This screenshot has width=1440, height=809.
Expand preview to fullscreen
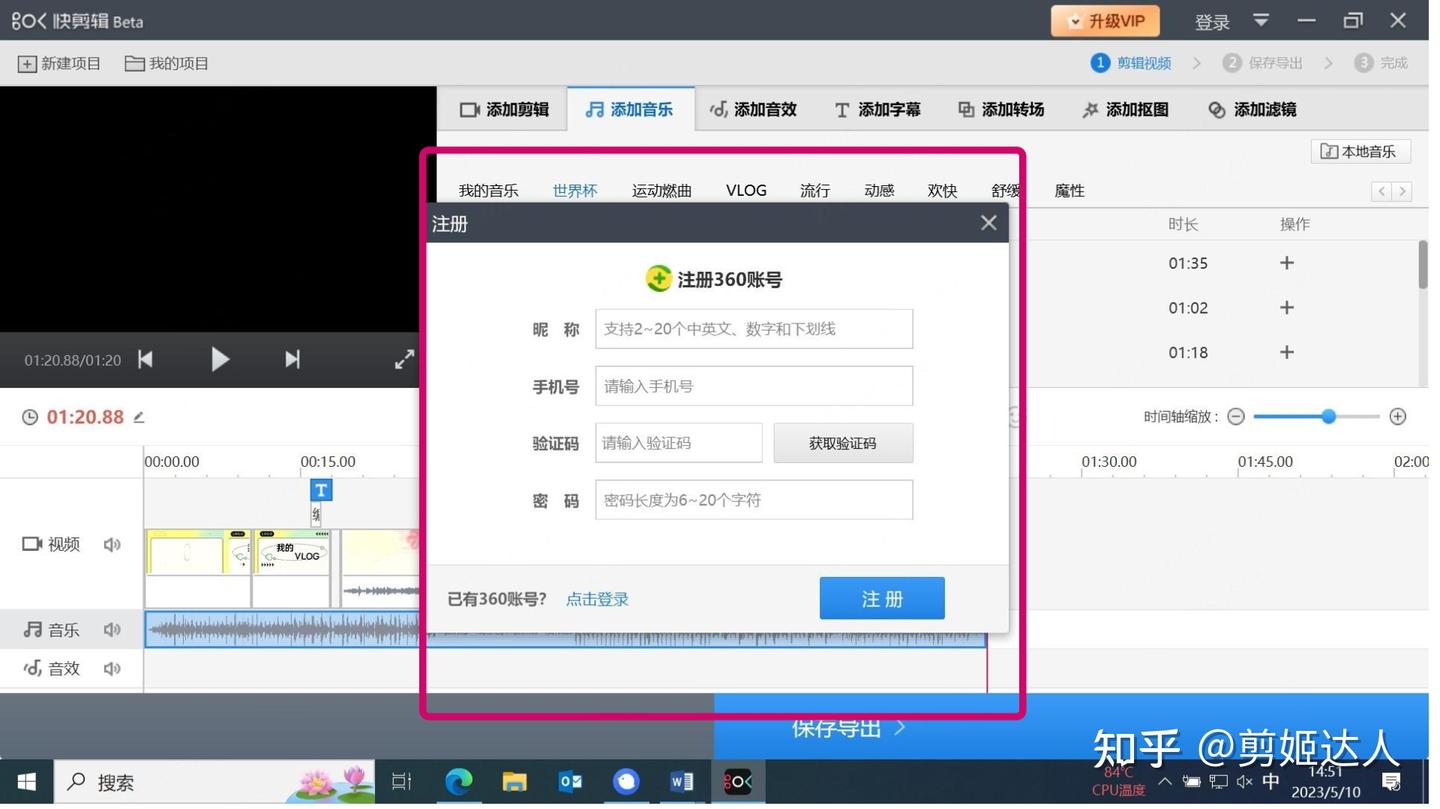pos(404,360)
